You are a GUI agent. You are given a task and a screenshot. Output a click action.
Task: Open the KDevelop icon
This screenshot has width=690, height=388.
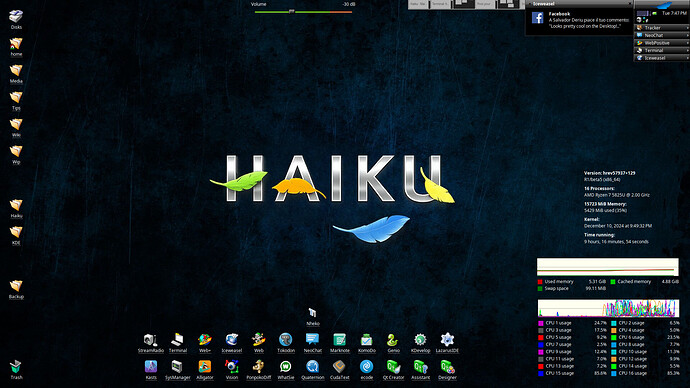tap(420, 340)
